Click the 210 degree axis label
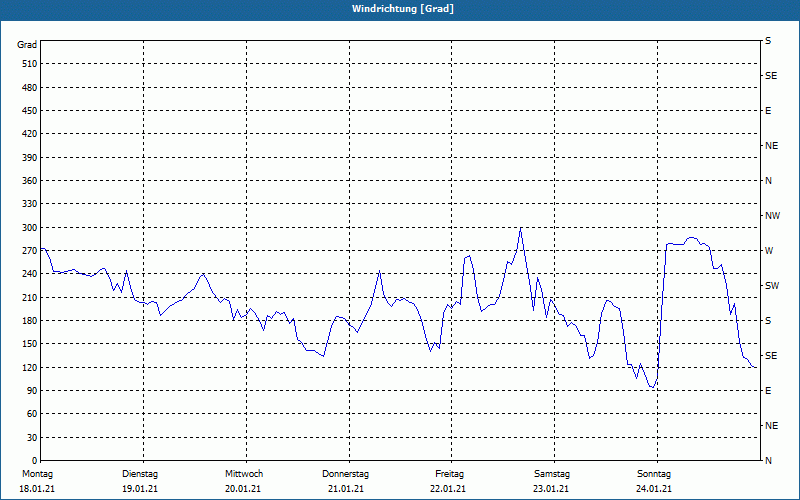Viewport: 800px width, 500px height. (x=29, y=297)
